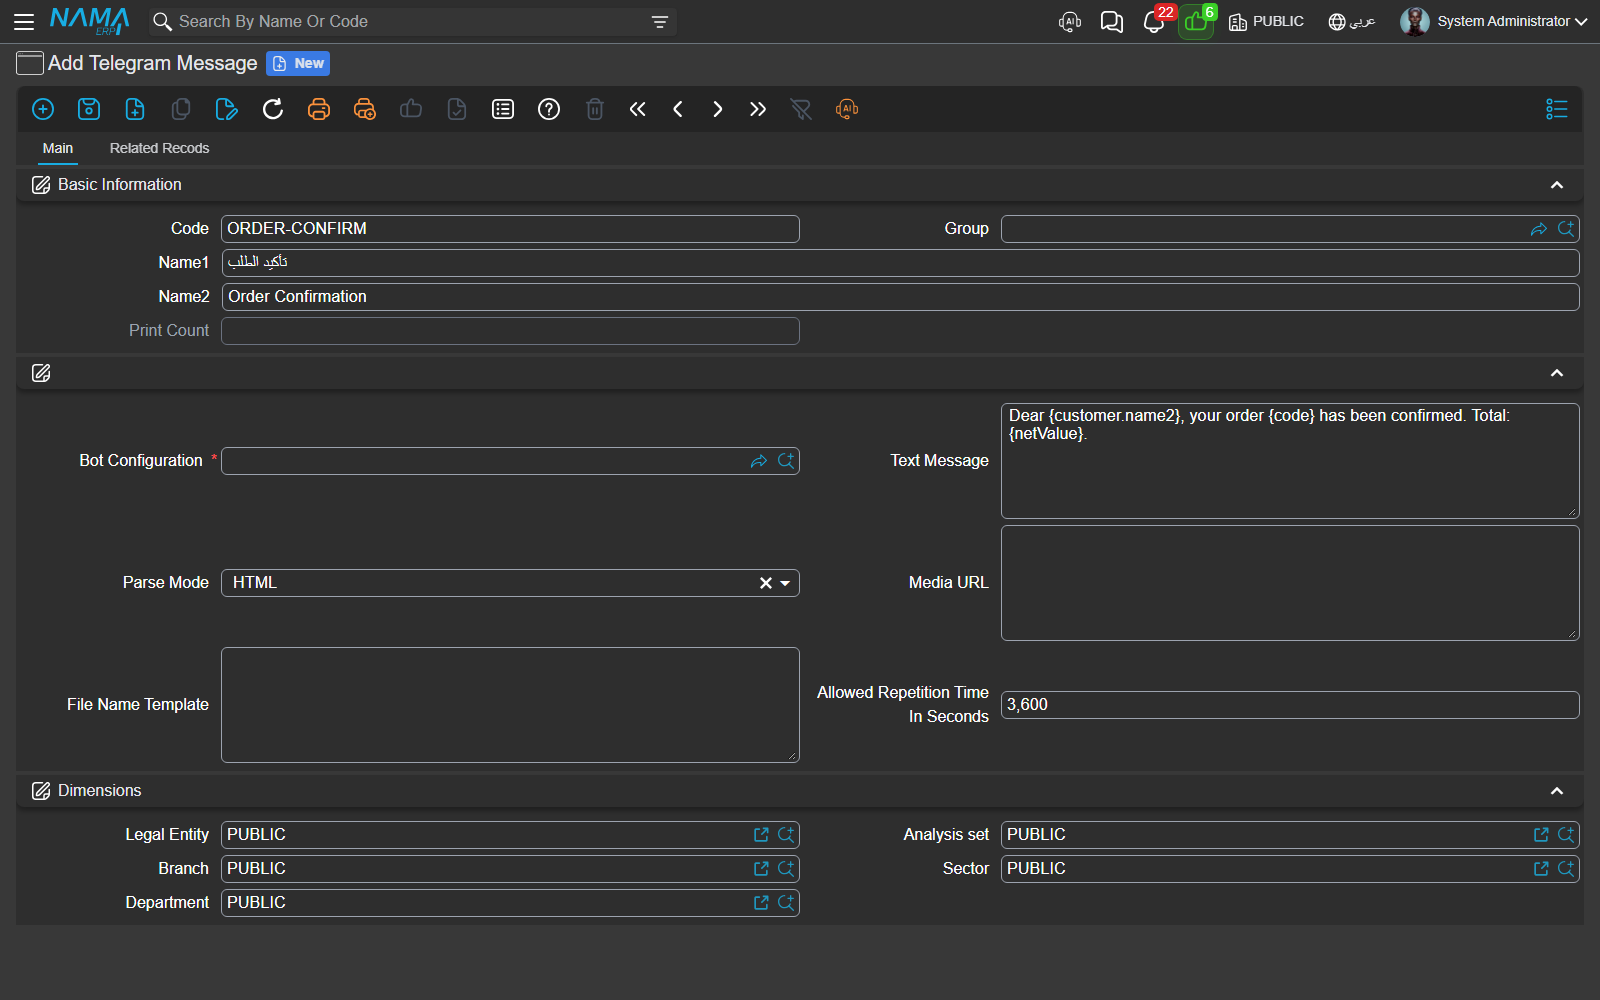Open the hamburger main menu

[x=24, y=21]
